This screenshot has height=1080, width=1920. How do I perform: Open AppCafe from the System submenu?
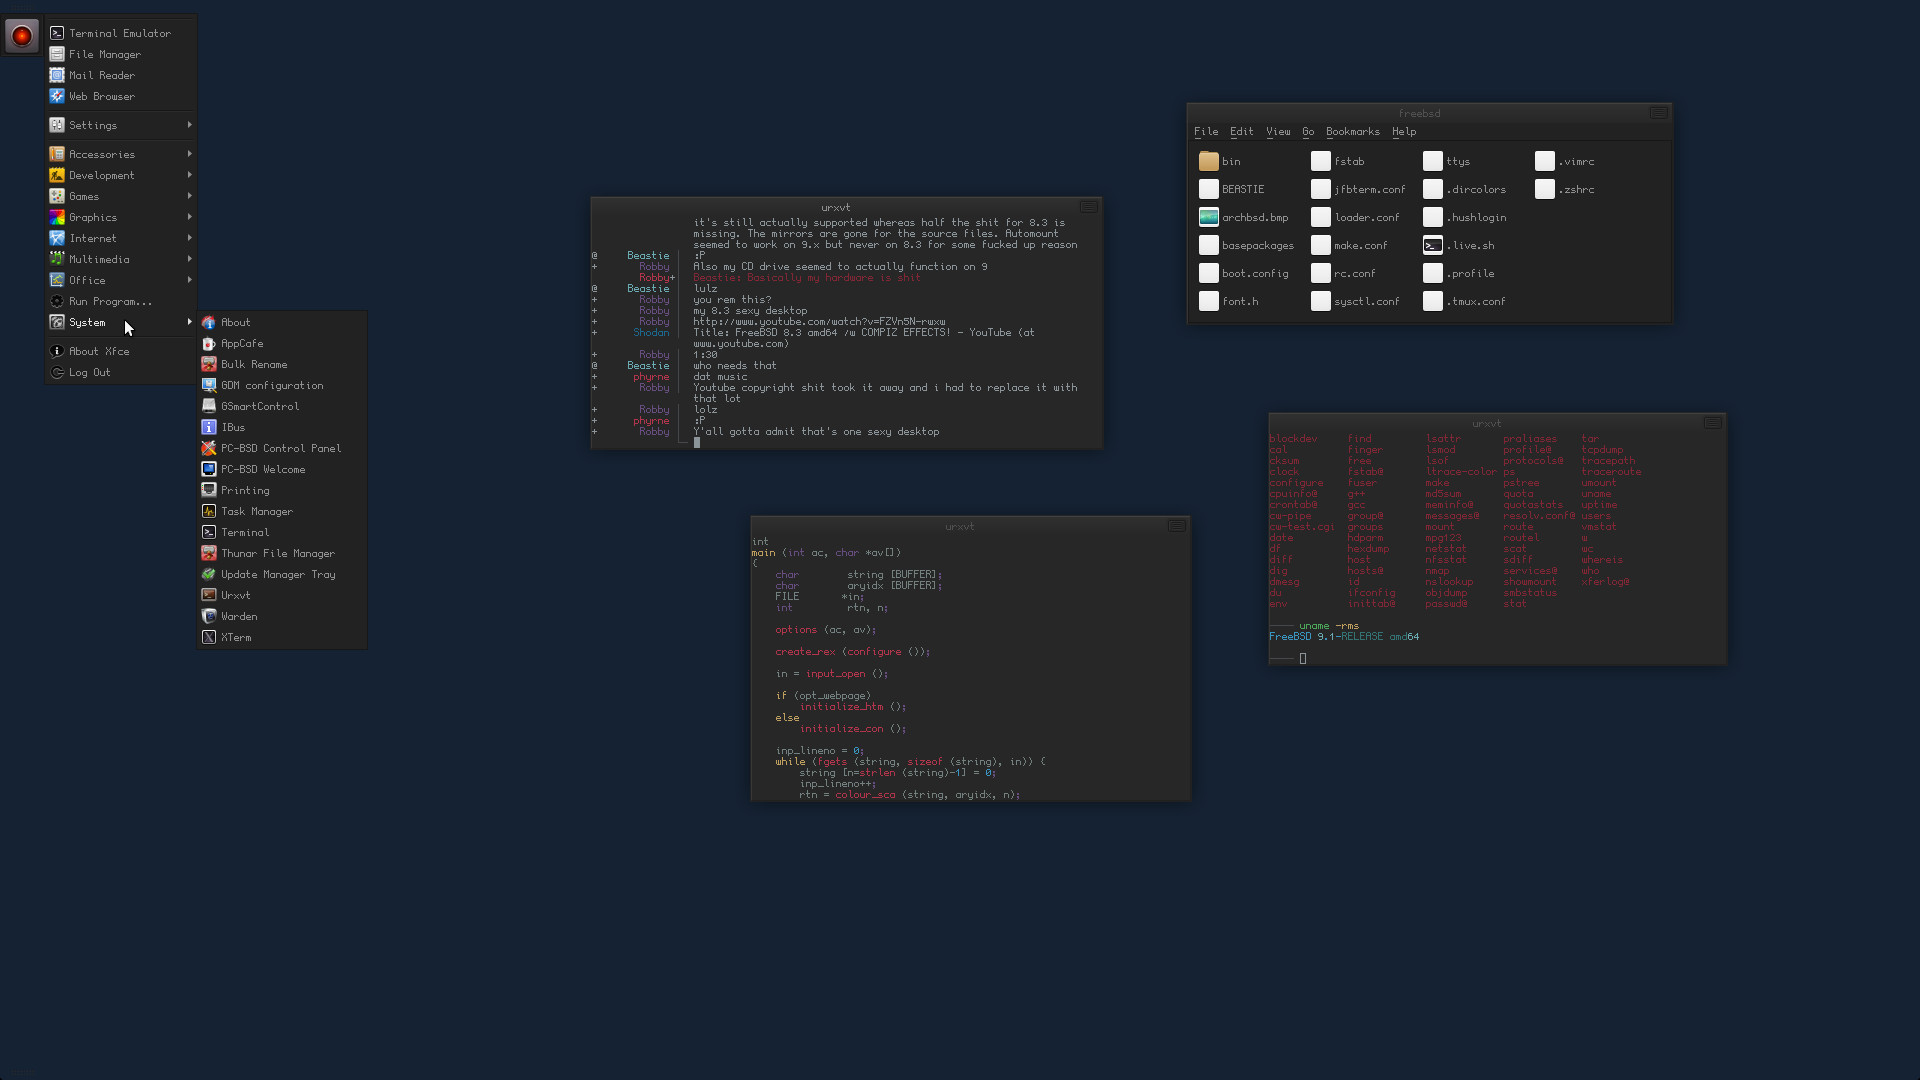(x=241, y=343)
